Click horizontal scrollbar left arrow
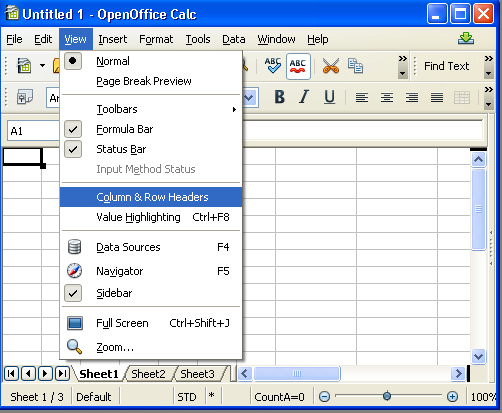 click(245, 374)
